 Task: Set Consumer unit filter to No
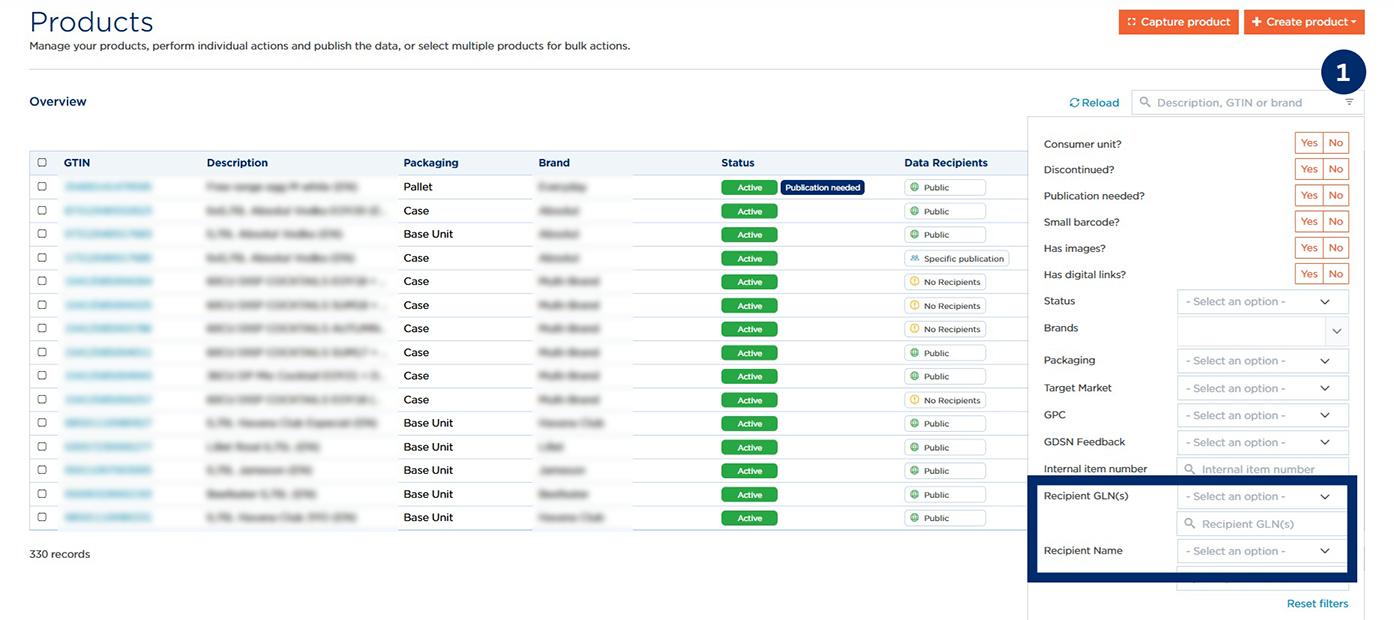point(1336,143)
